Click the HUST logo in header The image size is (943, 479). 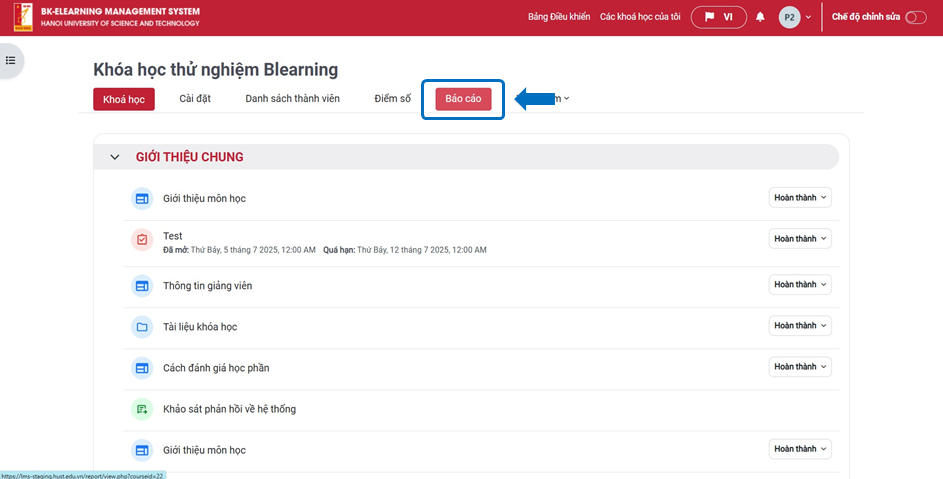coord(23,17)
